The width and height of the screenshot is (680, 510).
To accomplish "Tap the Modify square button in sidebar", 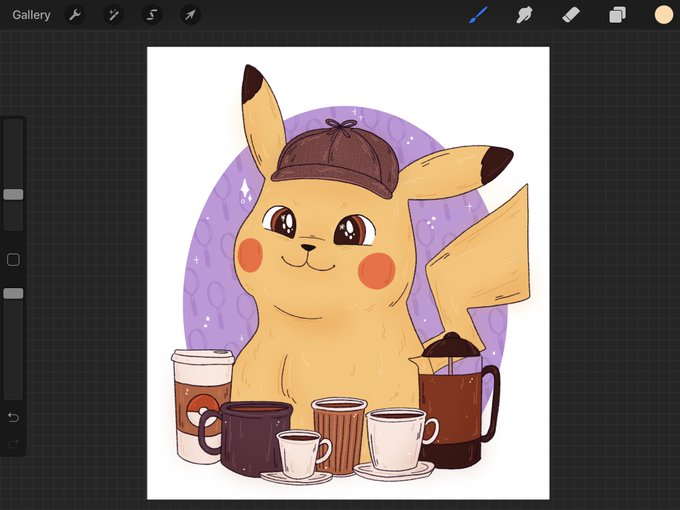I will 13,260.
